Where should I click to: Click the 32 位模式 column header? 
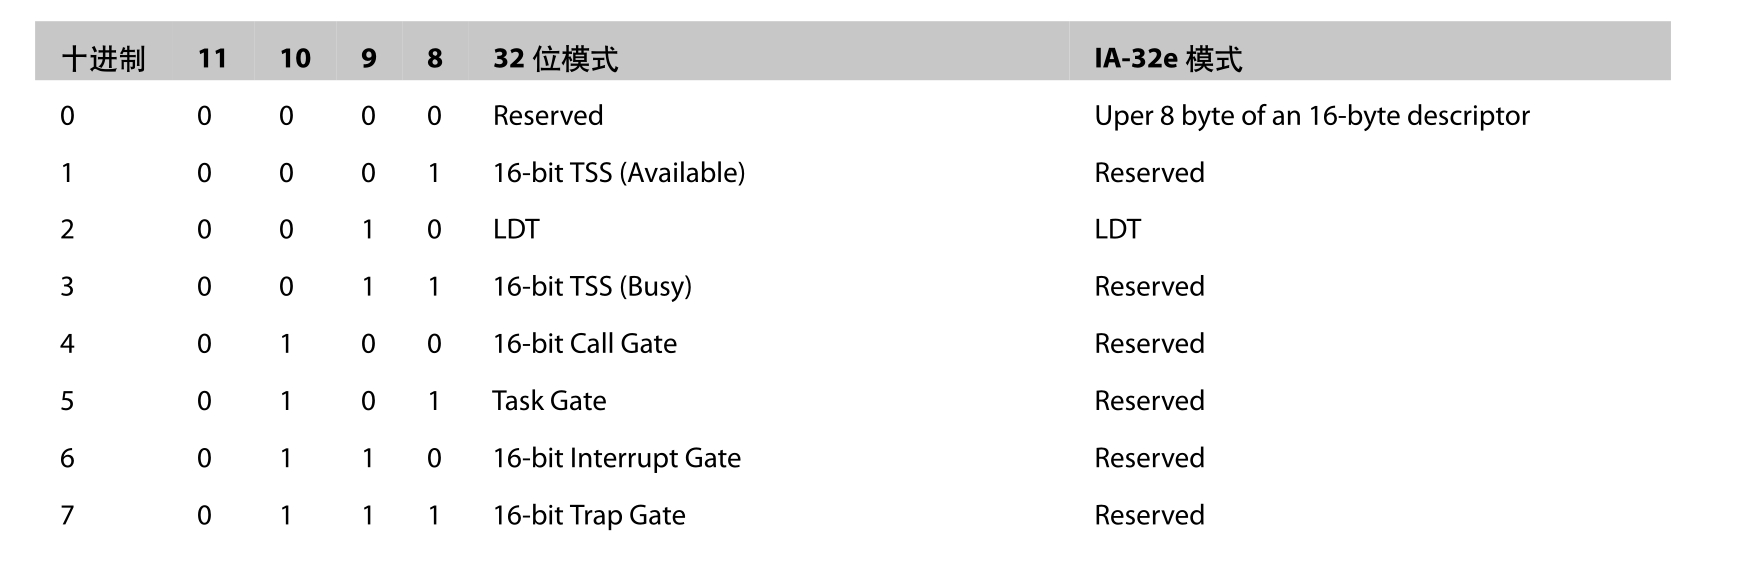pos(555,59)
